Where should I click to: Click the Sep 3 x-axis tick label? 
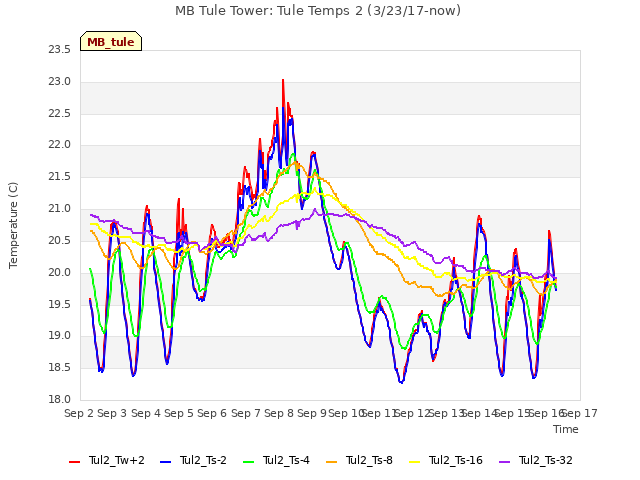(x=112, y=413)
